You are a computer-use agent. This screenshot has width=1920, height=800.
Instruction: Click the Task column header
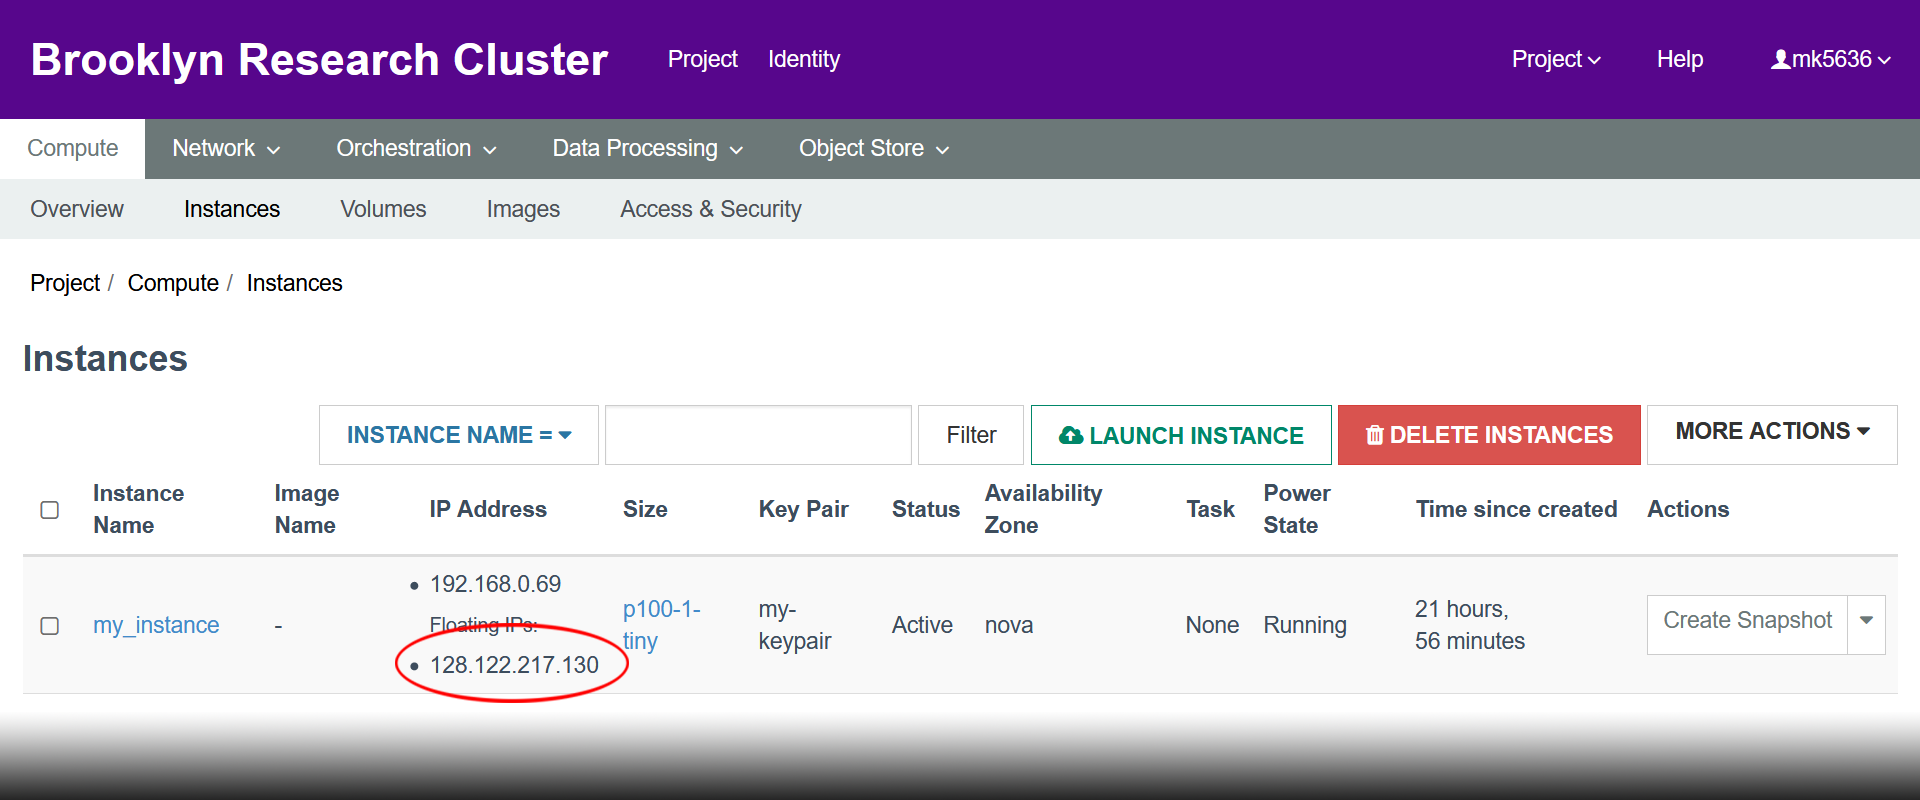coord(1210,509)
